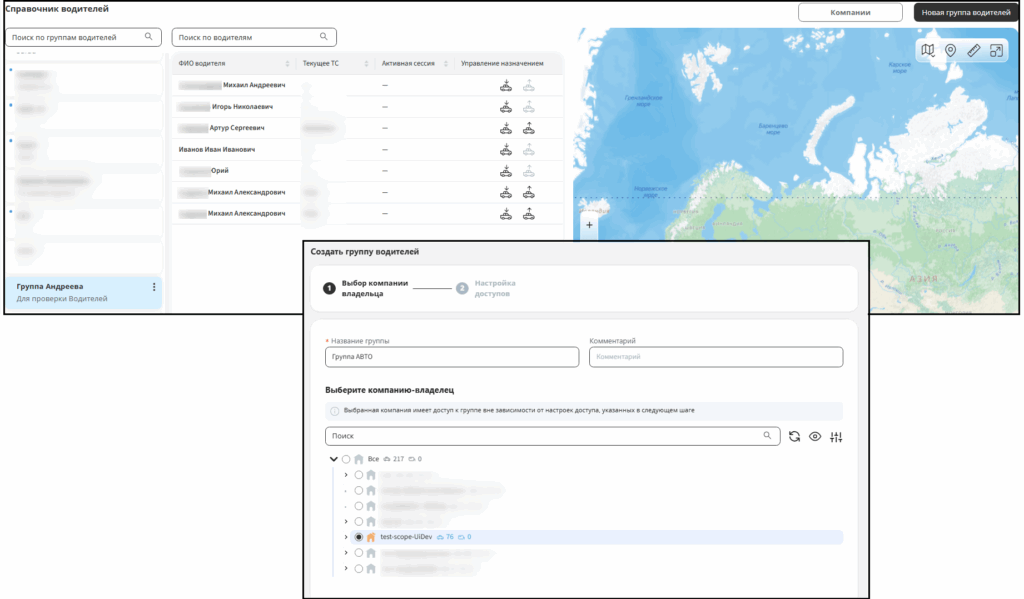The width and height of the screenshot is (1024, 599).
Task: Click unassign vehicle icon for Артур Сергеевич
Action: pyautogui.click(x=528, y=128)
